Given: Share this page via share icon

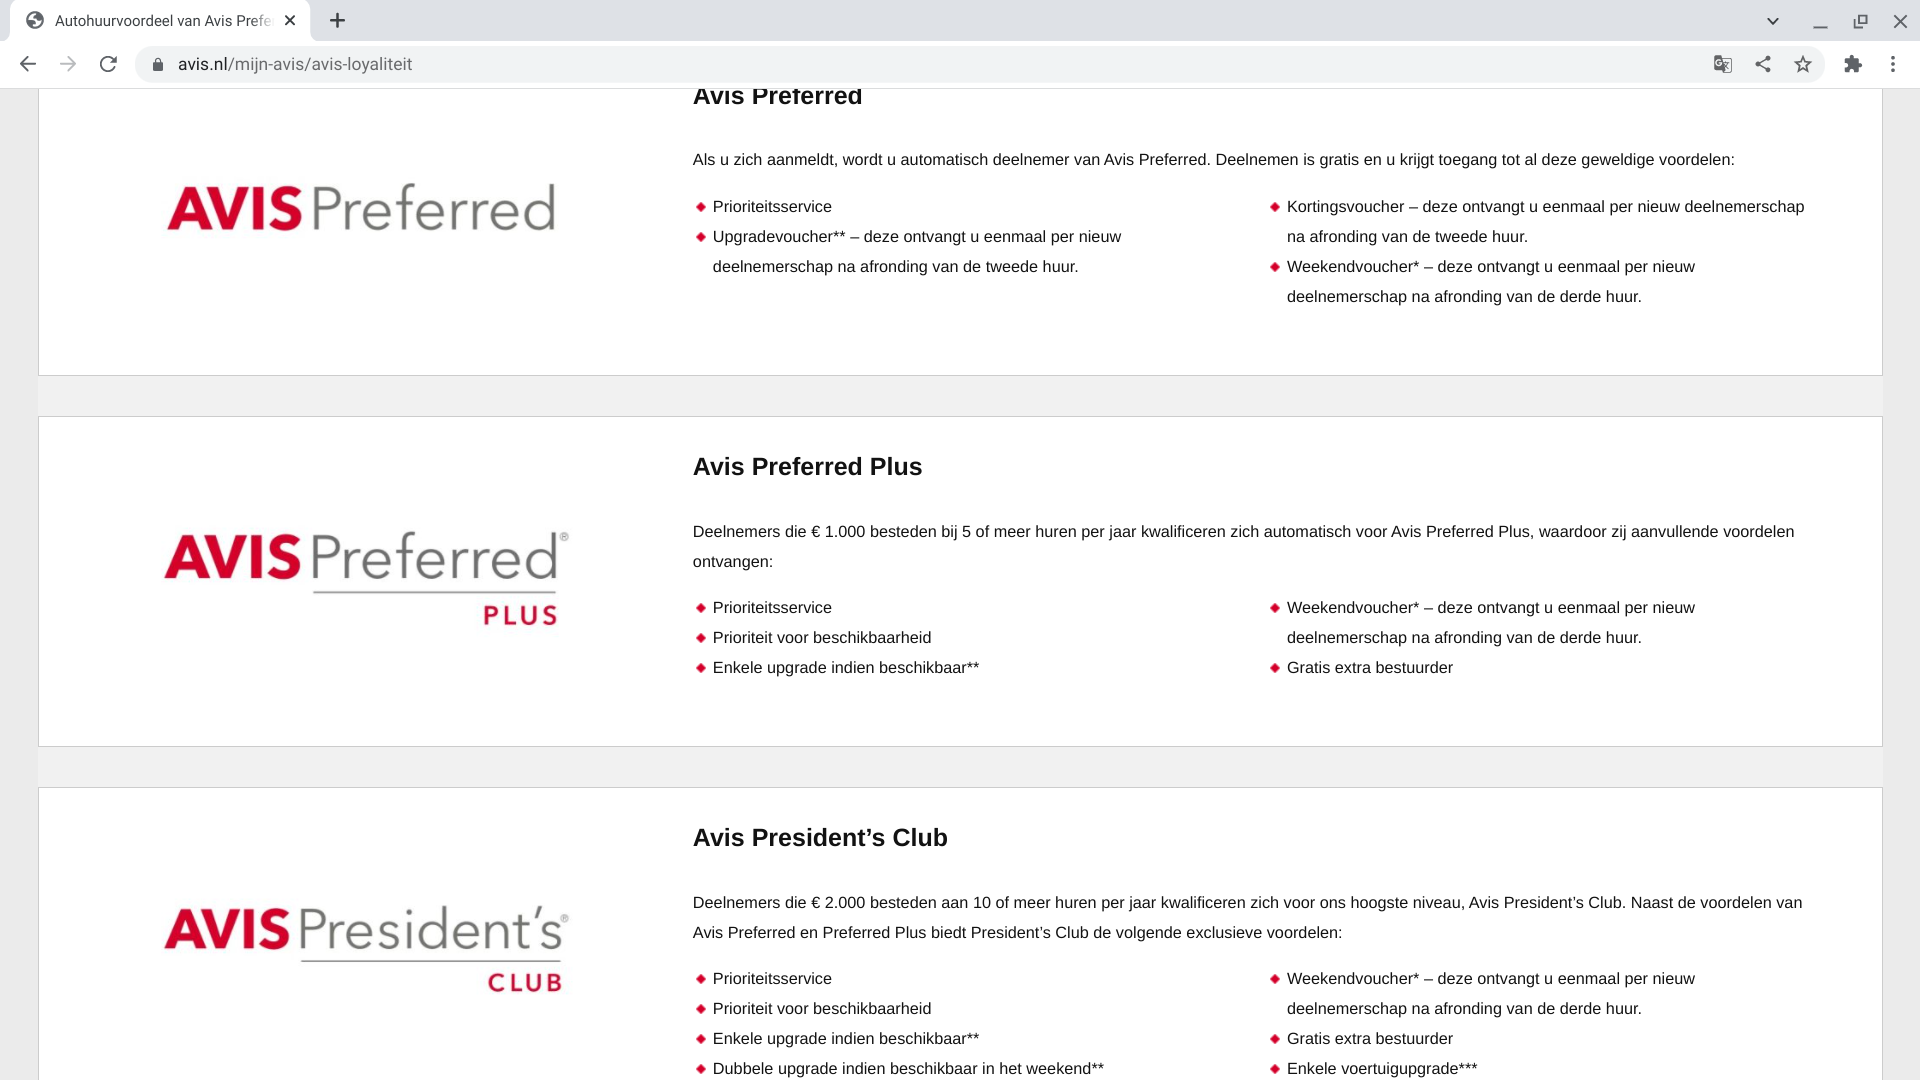Looking at the screenshot, I should pyautogui.click(x=1763, y=64).
